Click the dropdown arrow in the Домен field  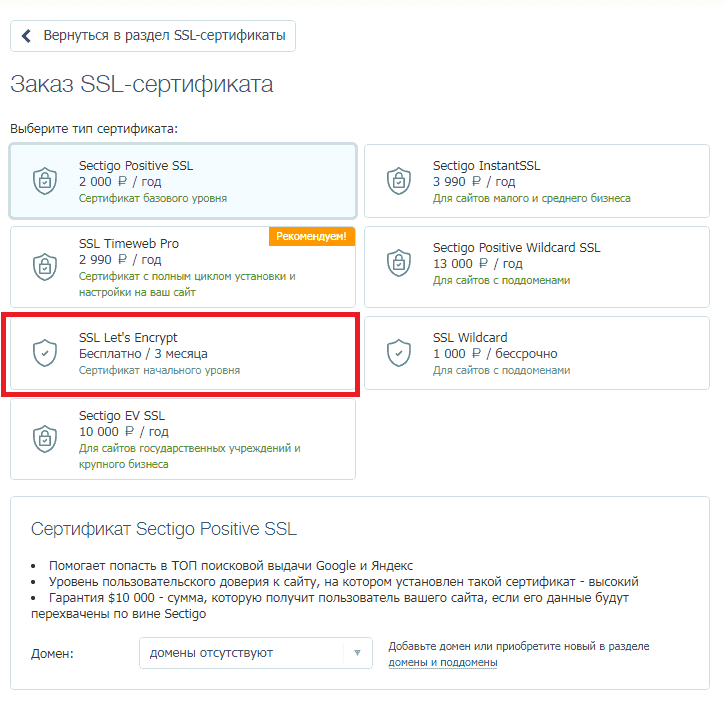click(357, 653)
